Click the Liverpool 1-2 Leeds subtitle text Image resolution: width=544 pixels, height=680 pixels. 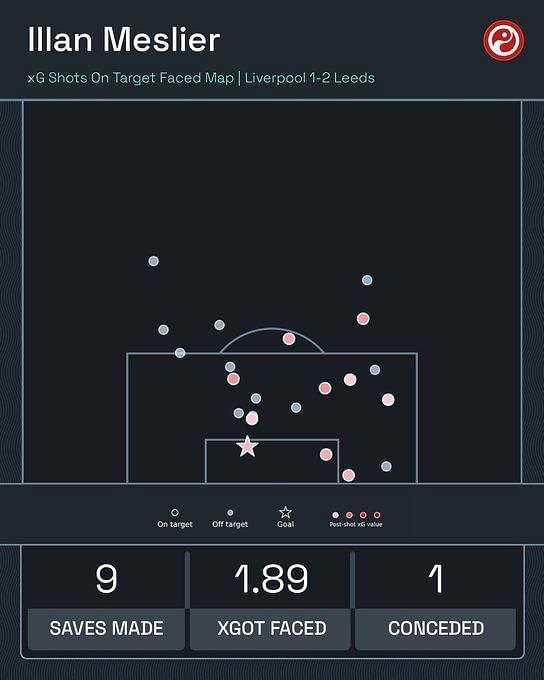pyautogui.click(x=310, y=78)
